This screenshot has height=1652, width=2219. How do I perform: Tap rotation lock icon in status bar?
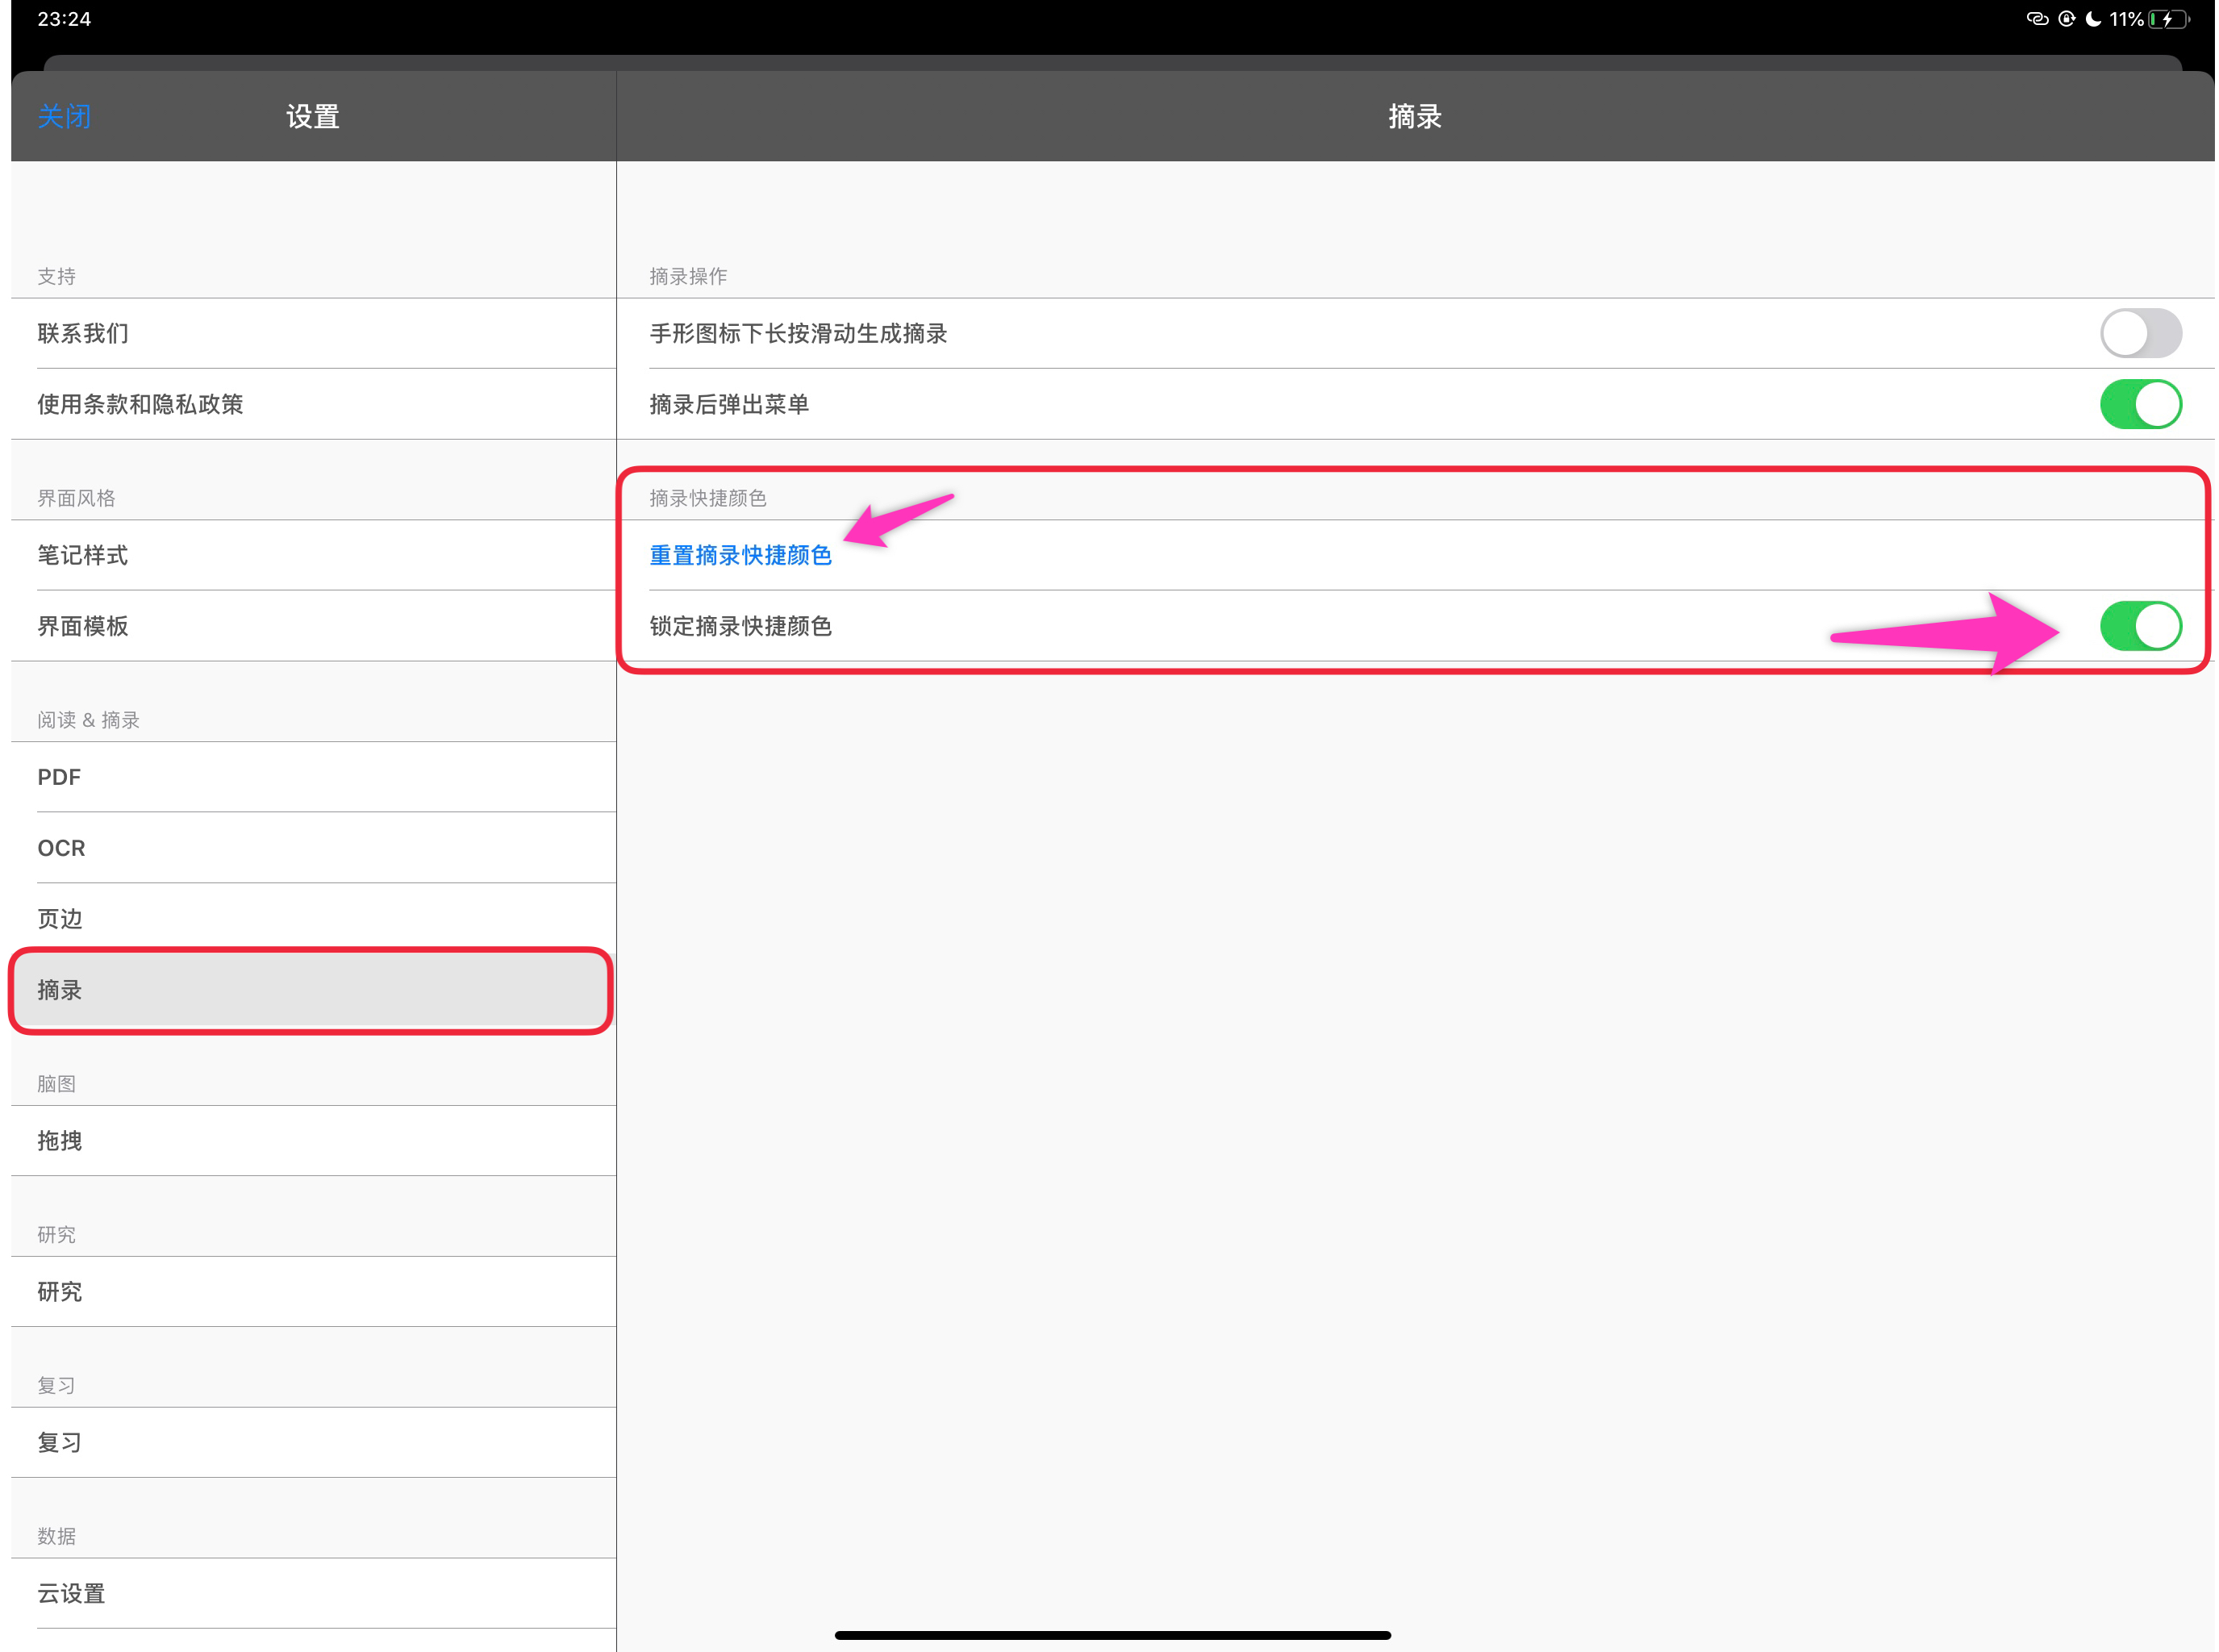pos(2066,19)
